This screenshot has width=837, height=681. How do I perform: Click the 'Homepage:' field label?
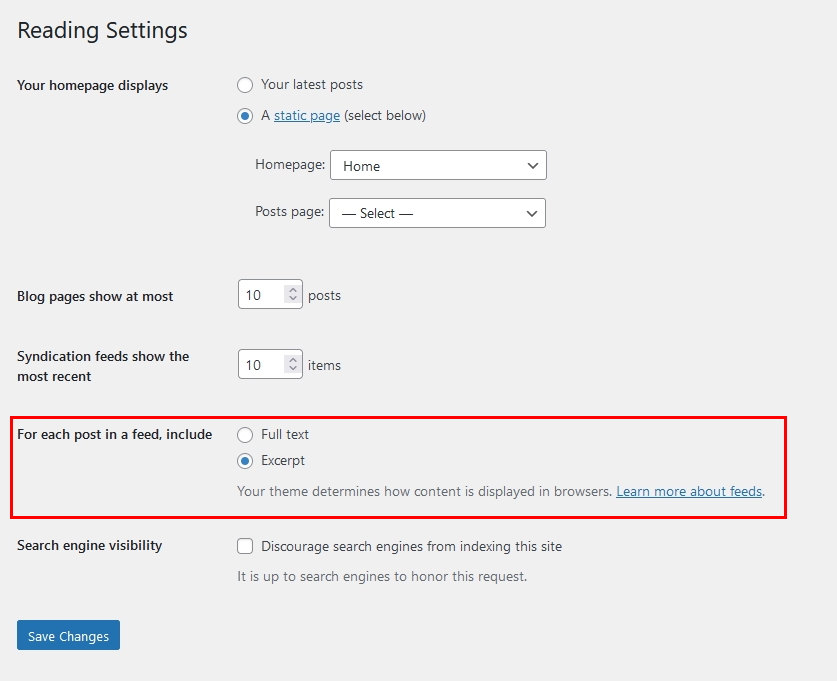290,165
